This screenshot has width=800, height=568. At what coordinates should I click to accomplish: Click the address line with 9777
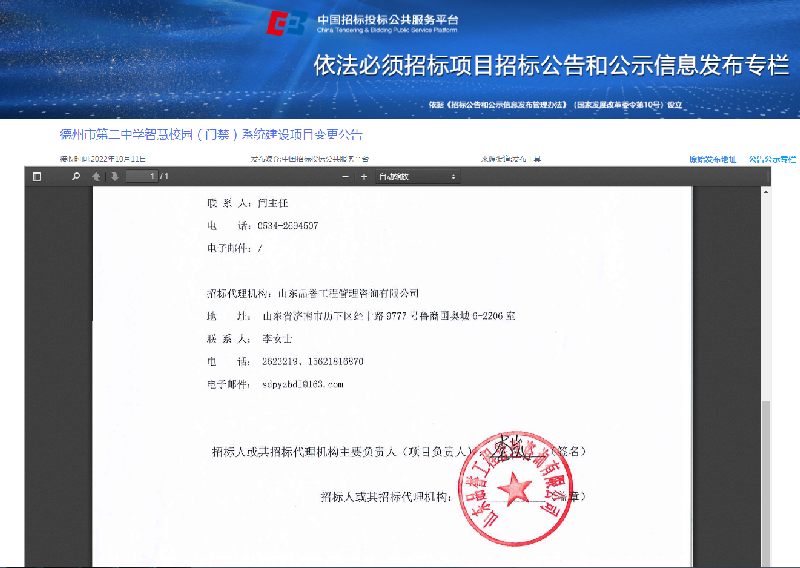(361, 316)
